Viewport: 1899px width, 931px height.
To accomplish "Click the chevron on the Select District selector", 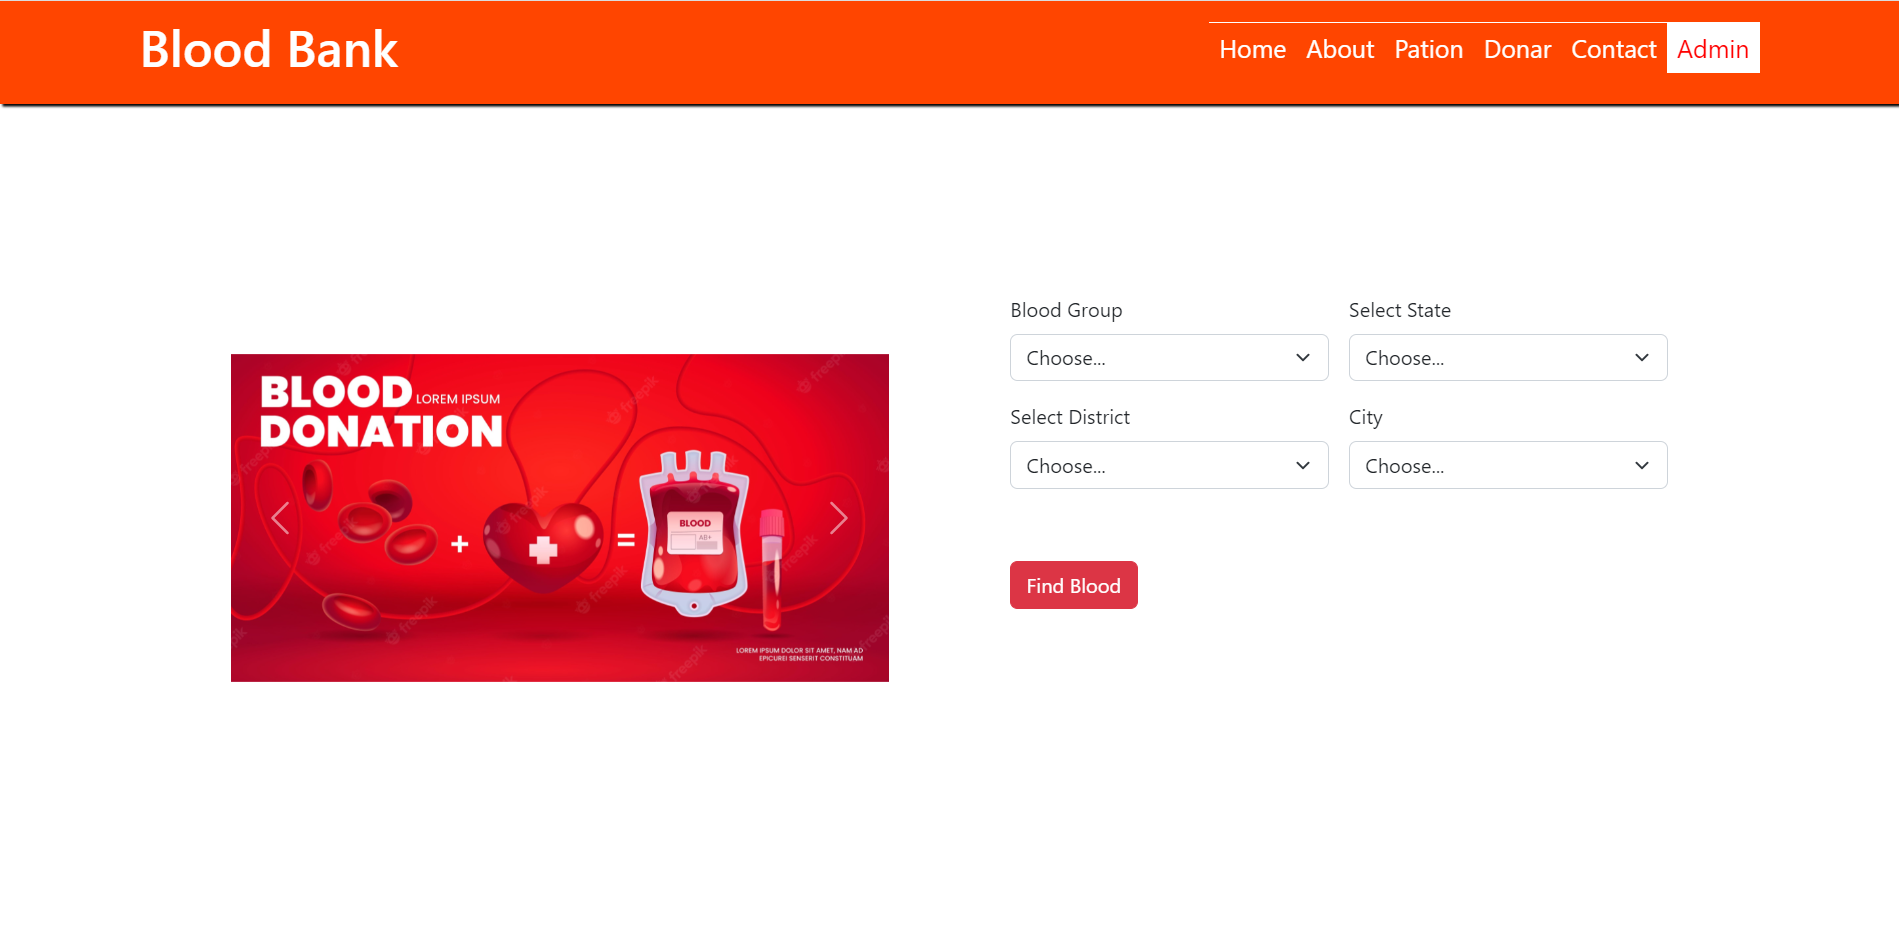I will coord(1302,465).
